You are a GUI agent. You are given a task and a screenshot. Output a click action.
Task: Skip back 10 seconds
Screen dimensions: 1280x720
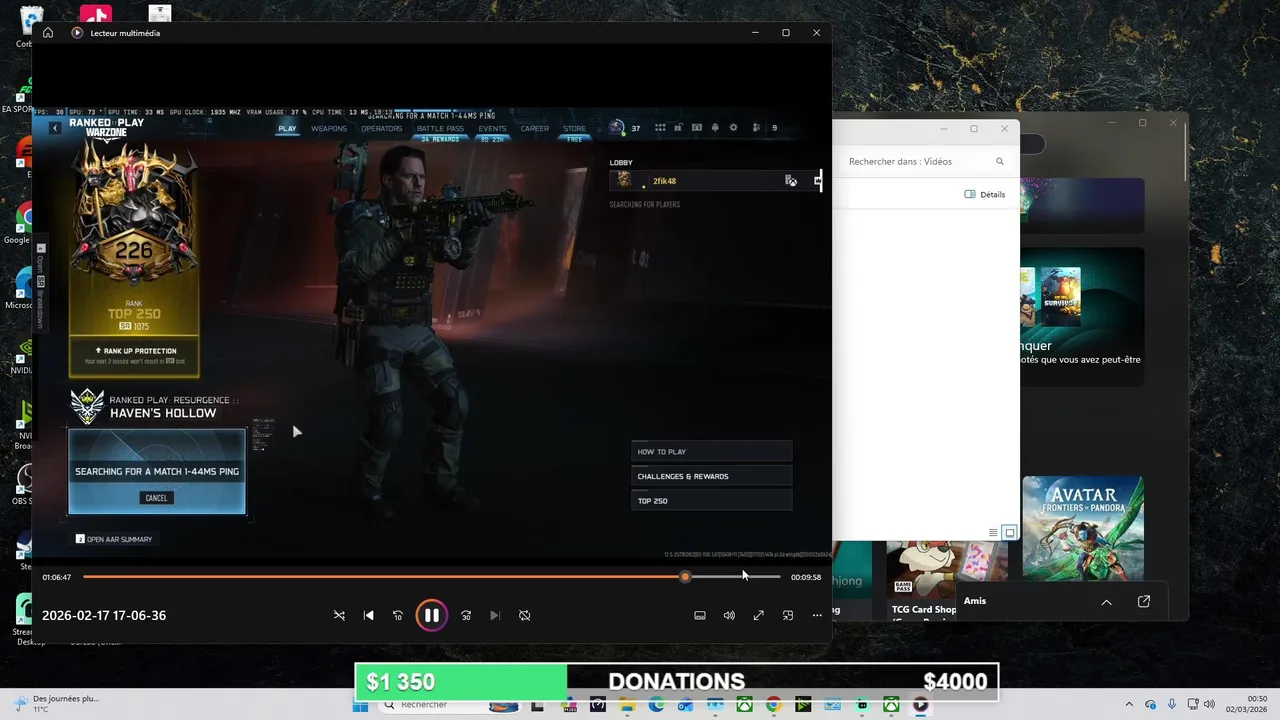(398, 615)
